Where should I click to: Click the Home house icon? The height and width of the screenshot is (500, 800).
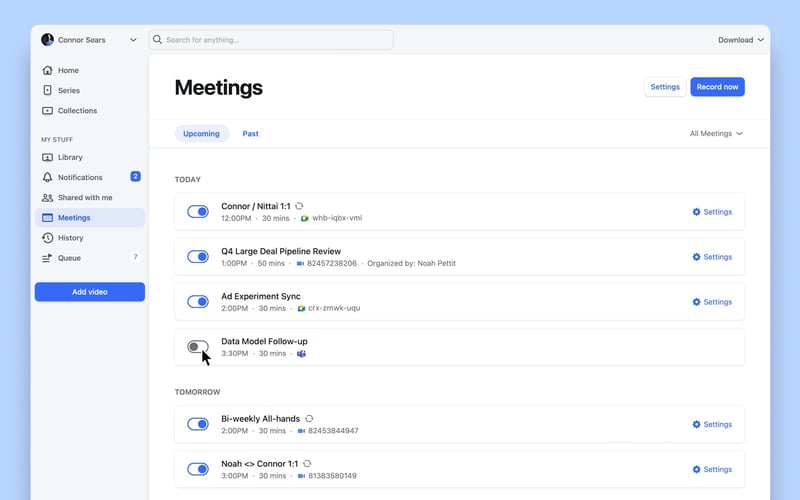click(x=47, y=70)
